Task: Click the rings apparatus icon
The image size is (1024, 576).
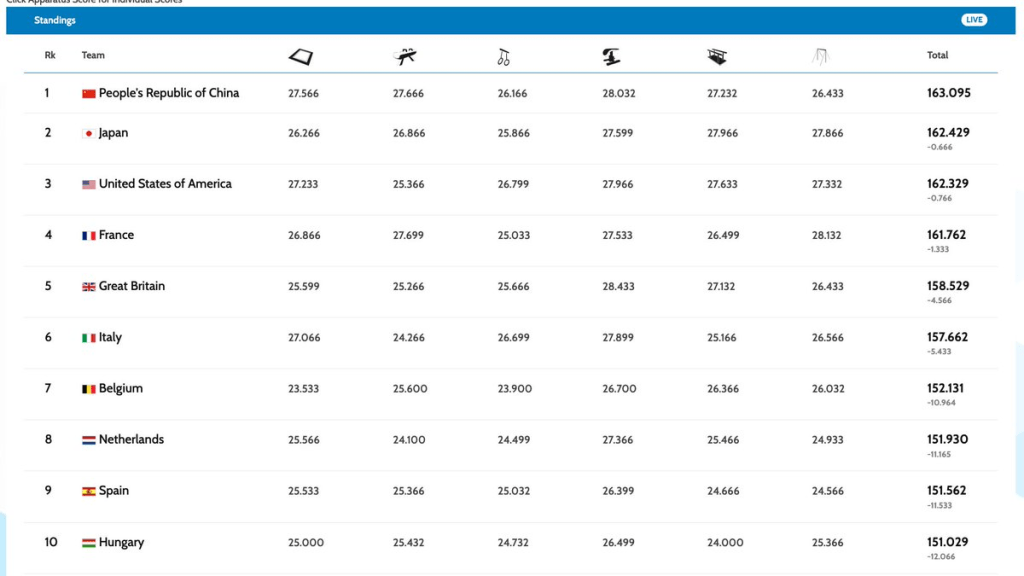Action: tap(503, 57)
